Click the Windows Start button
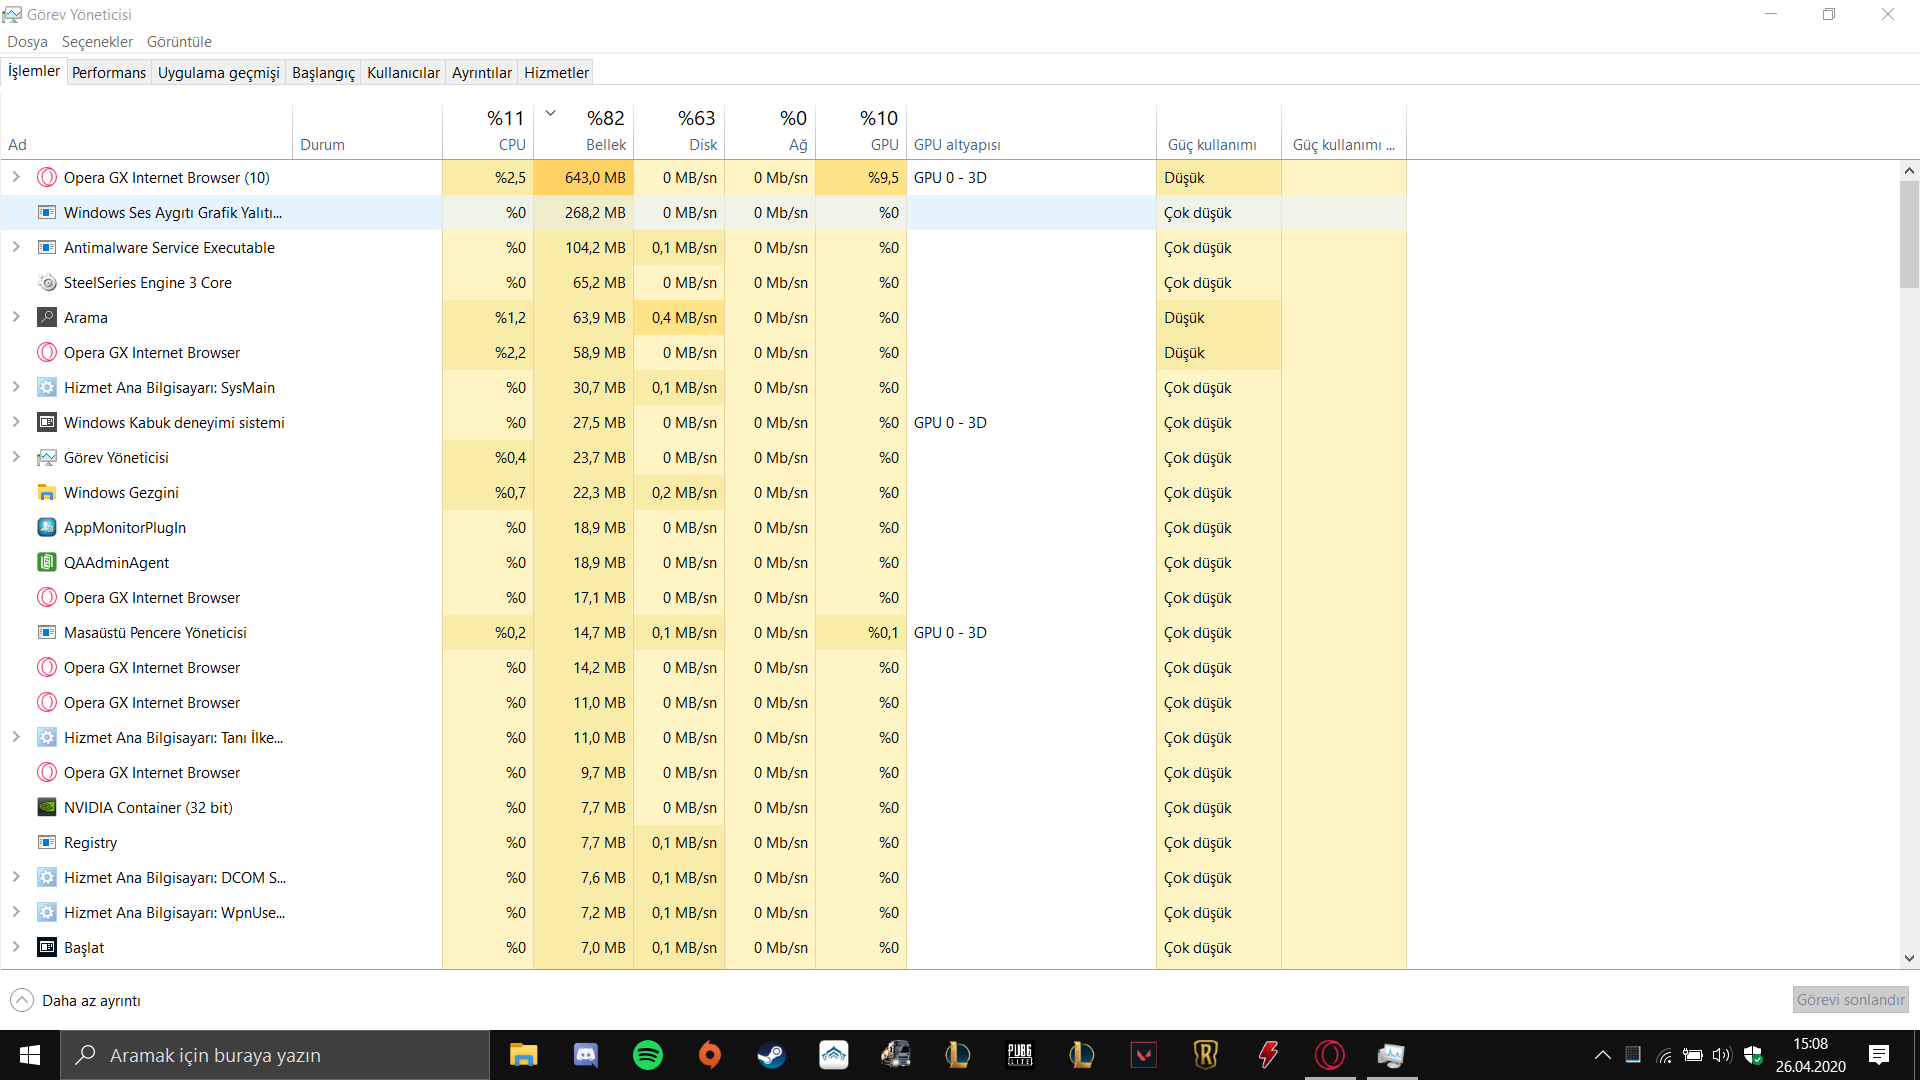 [x=30, y=1055]
